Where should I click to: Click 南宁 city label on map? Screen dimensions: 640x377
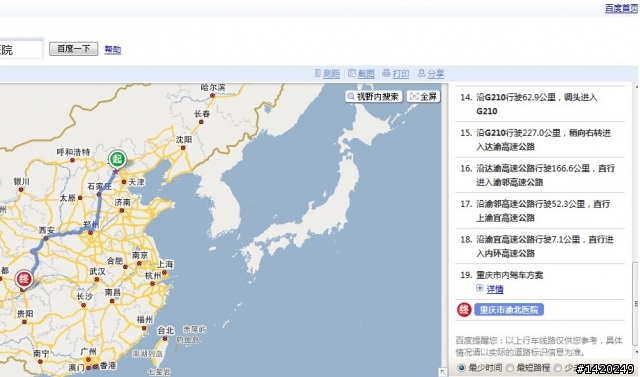tap(41, 353)
